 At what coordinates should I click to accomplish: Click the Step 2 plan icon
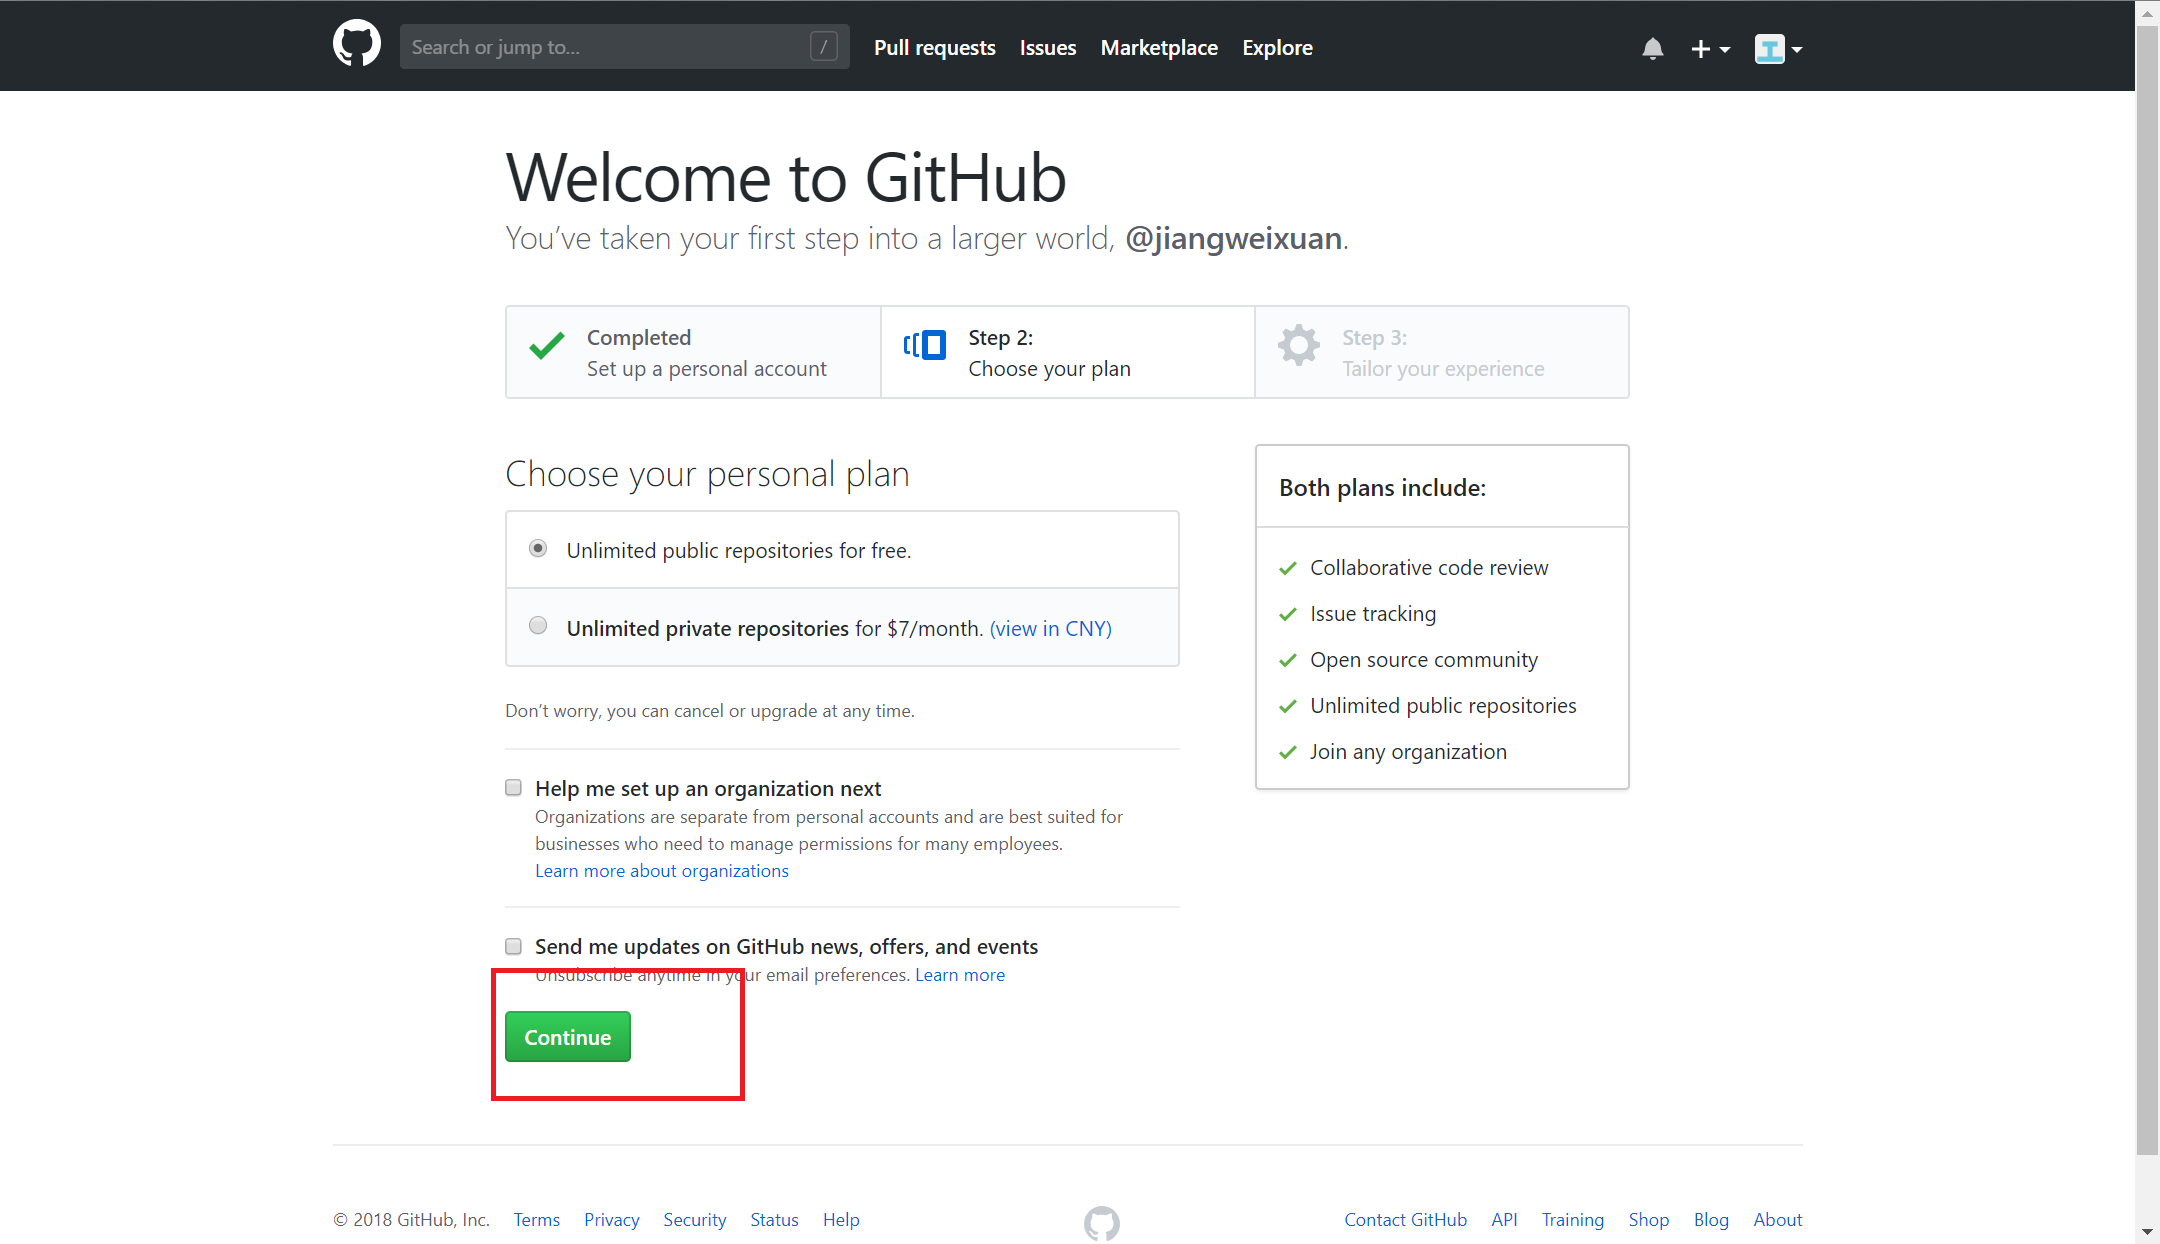[x=925, y=345]
